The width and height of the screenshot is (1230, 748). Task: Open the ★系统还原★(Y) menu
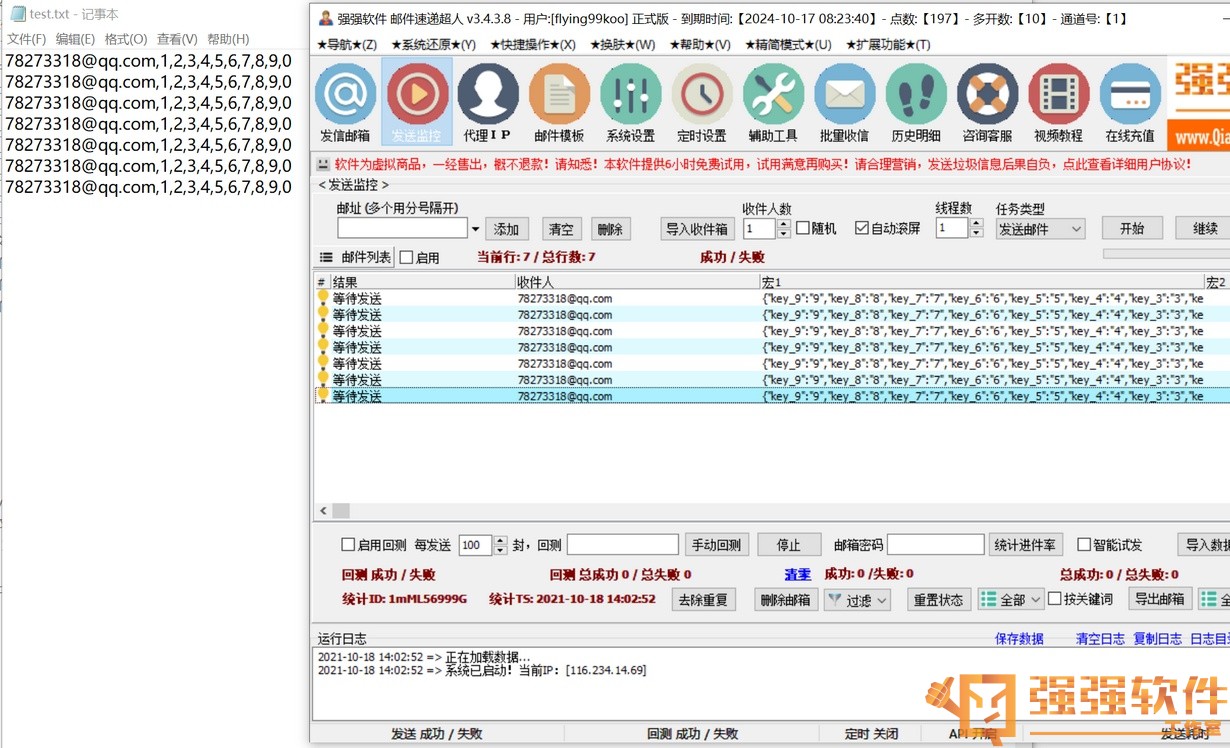[433, 45]
